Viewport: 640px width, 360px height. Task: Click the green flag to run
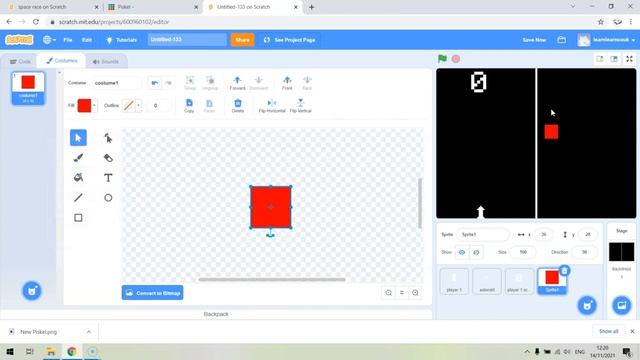click(x=442, y=59)
